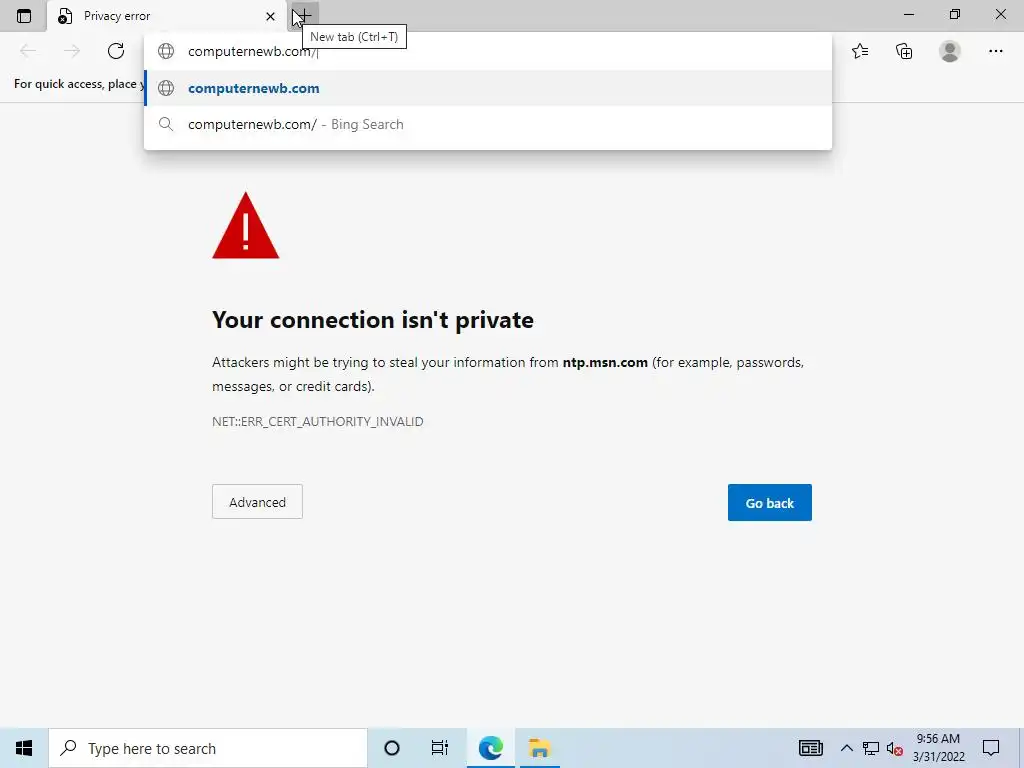This screenshot has height=768, width=1024.
Task: Open the Settings and more ellipsis menu
Action: (x=995, y=51)
